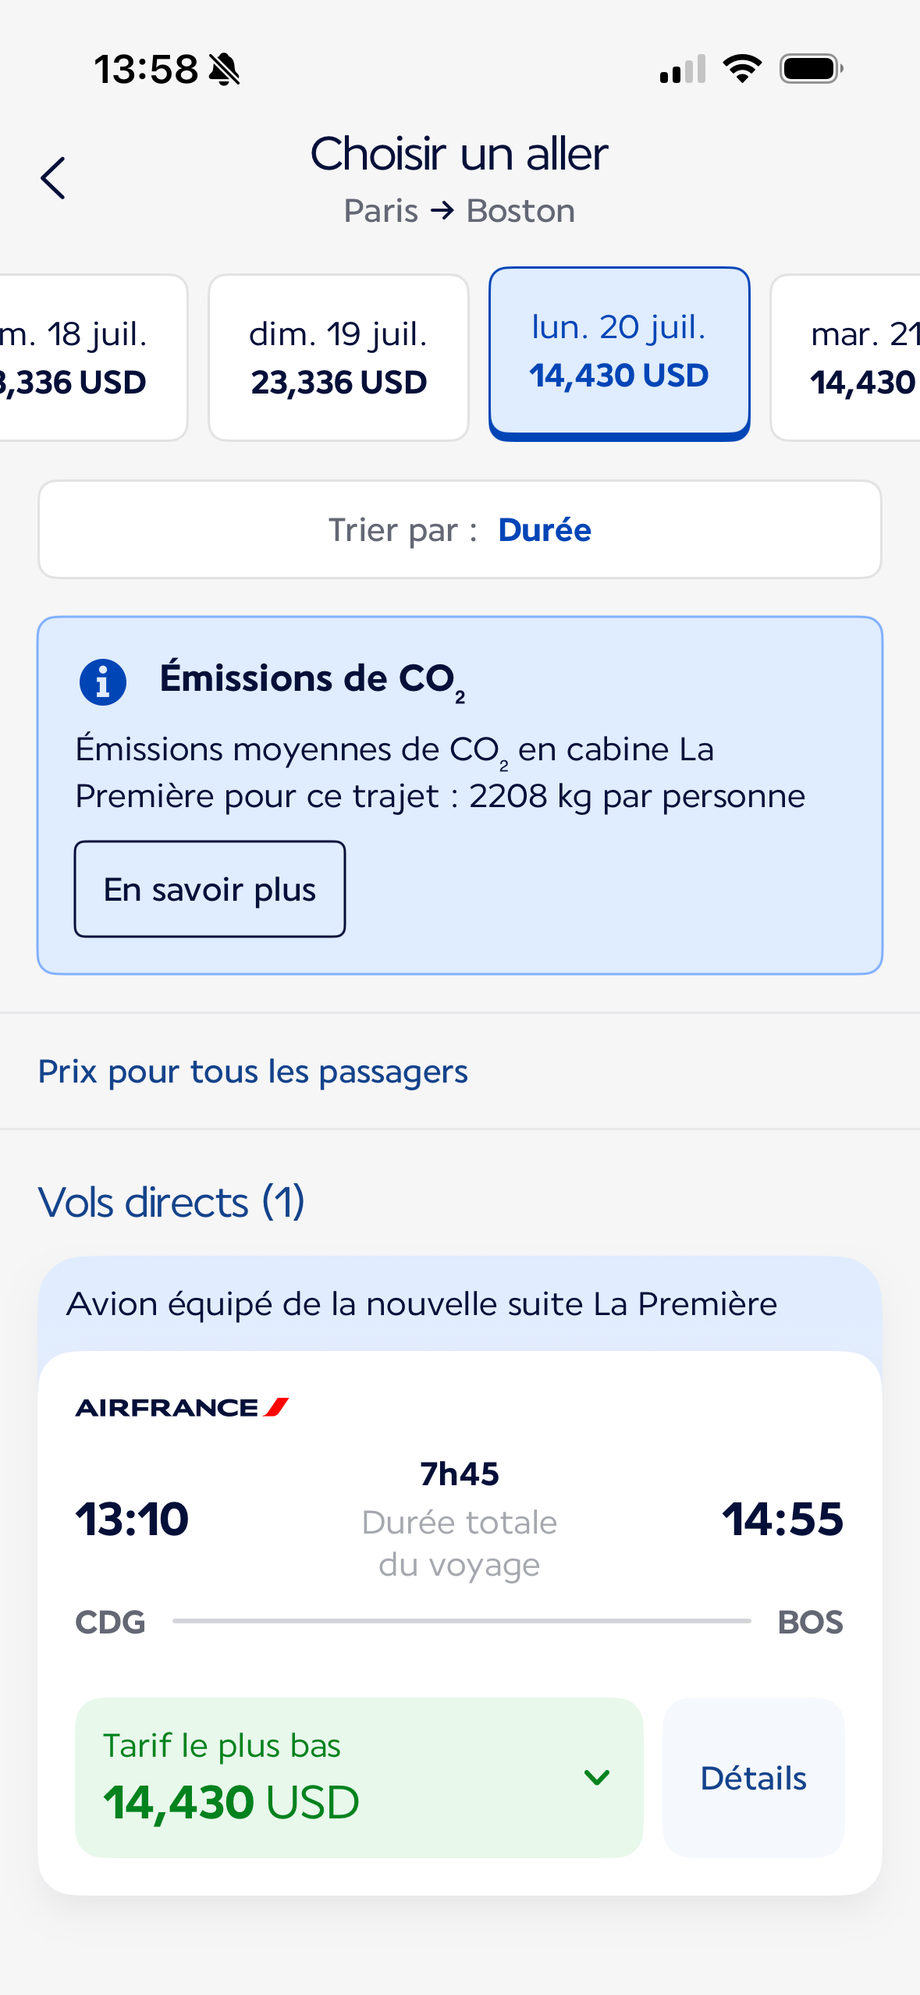Select the mar. 21 date tab
The width and height of the screenshot is (920, 1995).
coord(846,357)
